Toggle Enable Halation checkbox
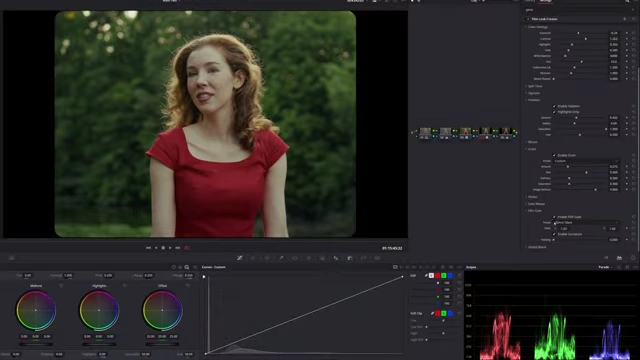The image size is (640, 360). click(554, 106)
